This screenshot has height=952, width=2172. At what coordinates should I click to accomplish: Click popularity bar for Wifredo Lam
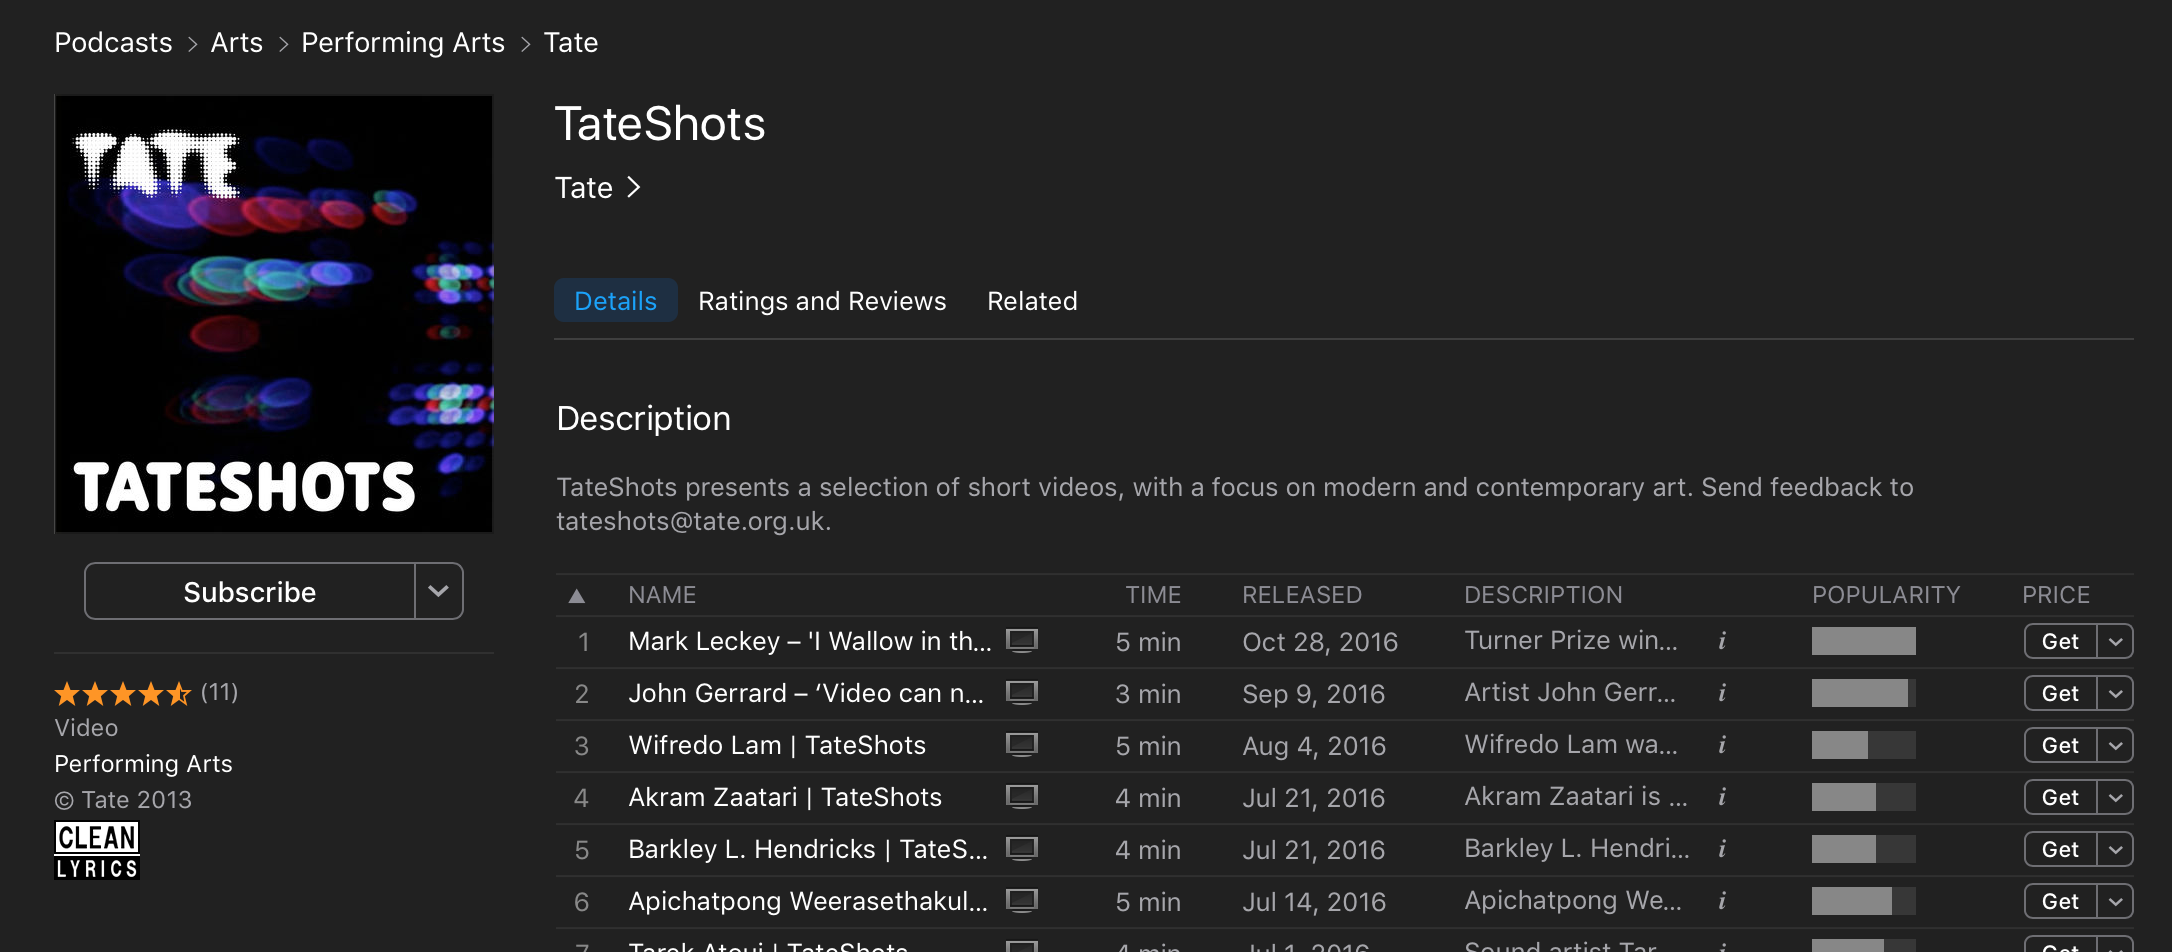[x=1864, y=745]
